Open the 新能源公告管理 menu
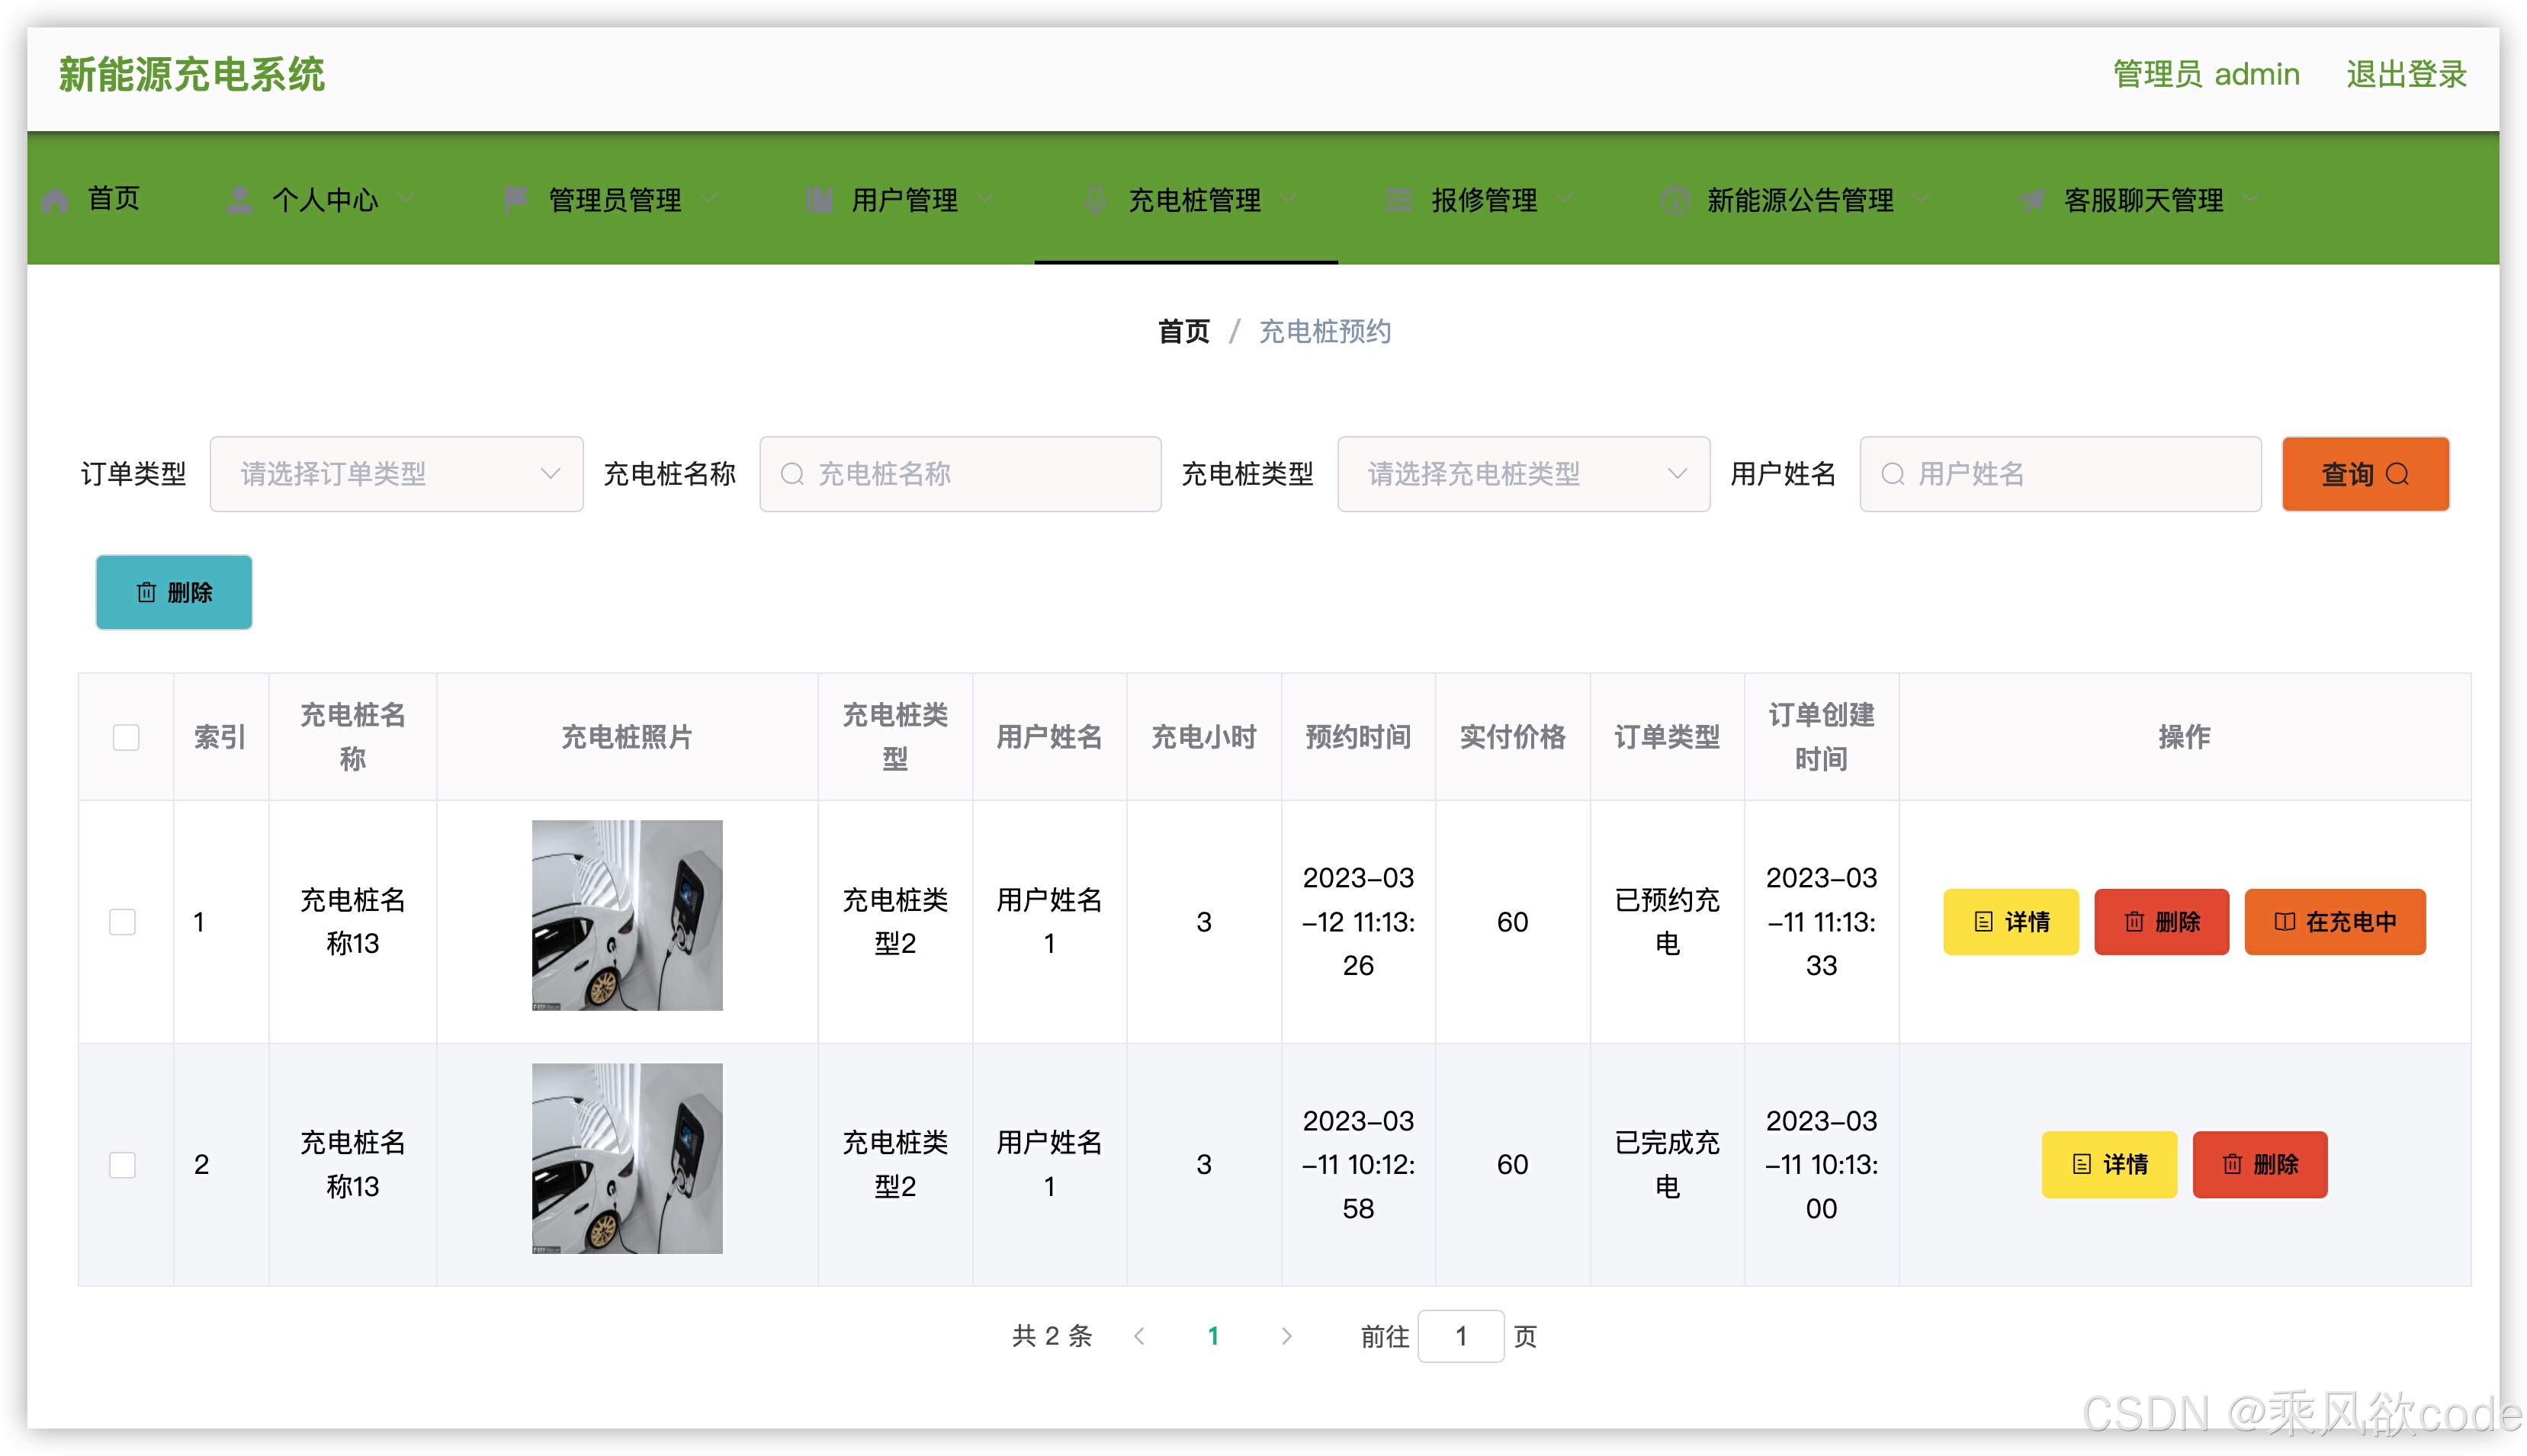The height and width of the screenshot is (1456, 2527). click(x=1799, y=200)
